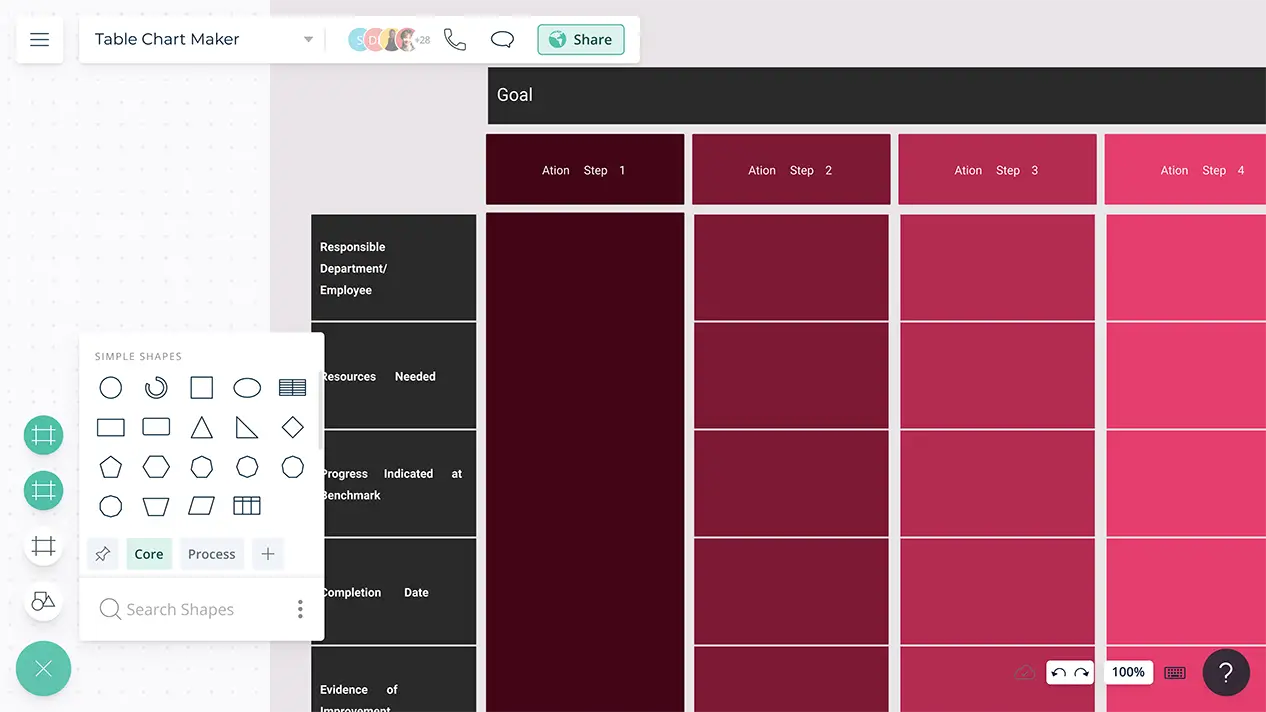Open the zoom level 100% dropdown
Image resolution: width=1266 pixels, height=712 pixels.
point(1128,673)
